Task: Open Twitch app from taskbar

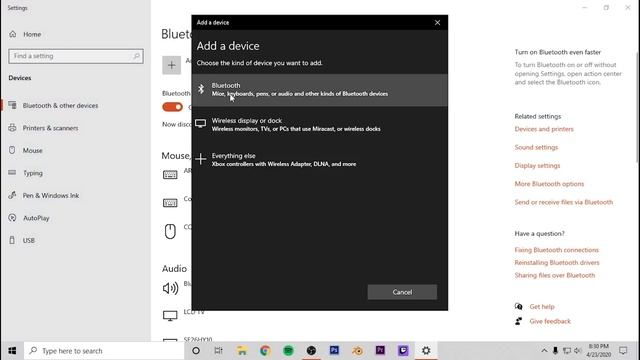Action: (403, 351)
